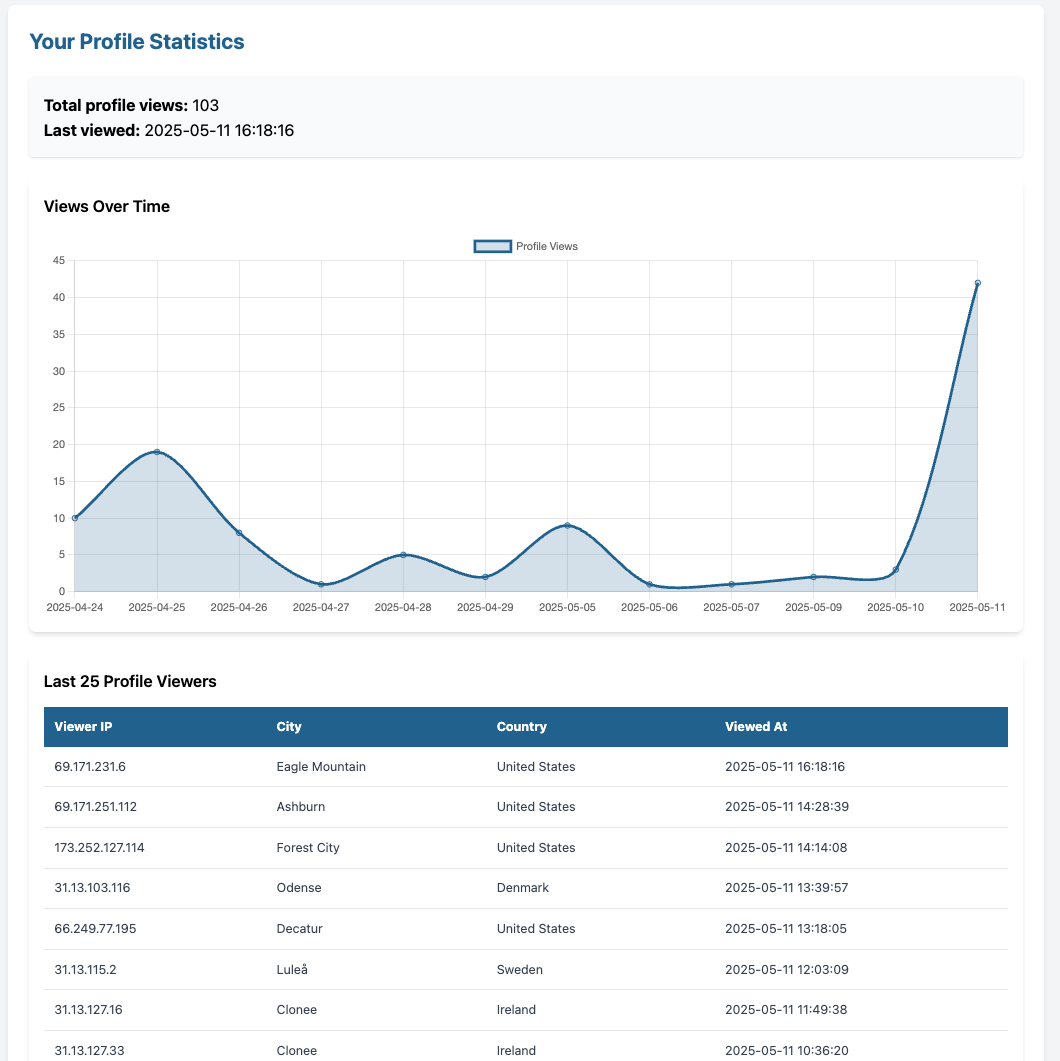
Task: Click the Your Profile Statistics heading
Action: pos(136,41)
